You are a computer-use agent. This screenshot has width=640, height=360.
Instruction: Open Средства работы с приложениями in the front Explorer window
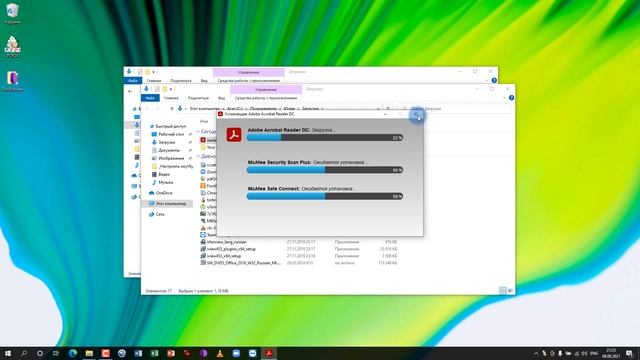[266, 98]
